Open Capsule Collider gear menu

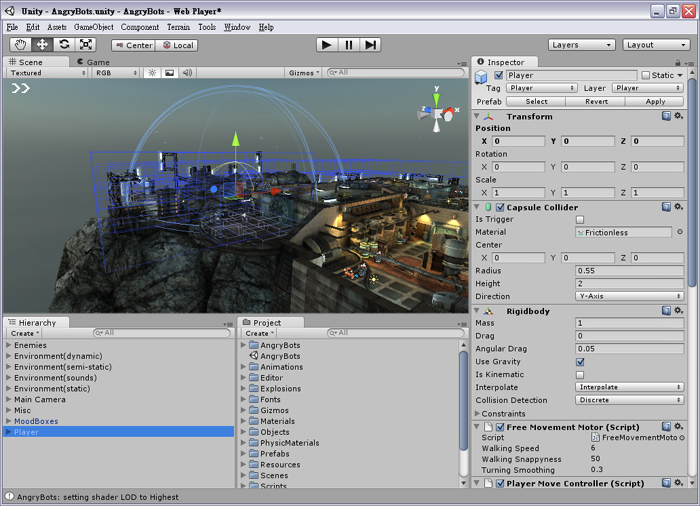pos(679,207)
